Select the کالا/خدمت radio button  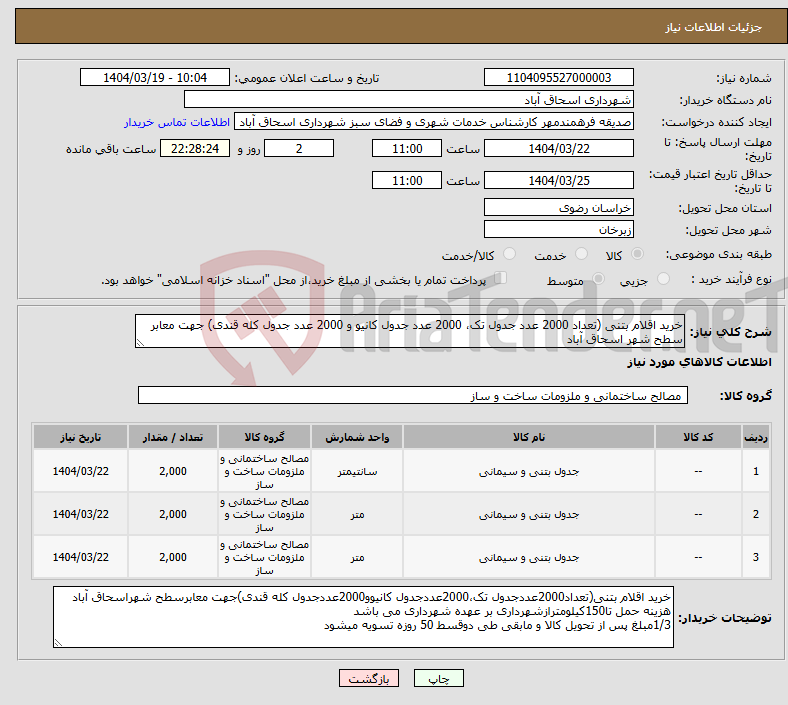510,254
